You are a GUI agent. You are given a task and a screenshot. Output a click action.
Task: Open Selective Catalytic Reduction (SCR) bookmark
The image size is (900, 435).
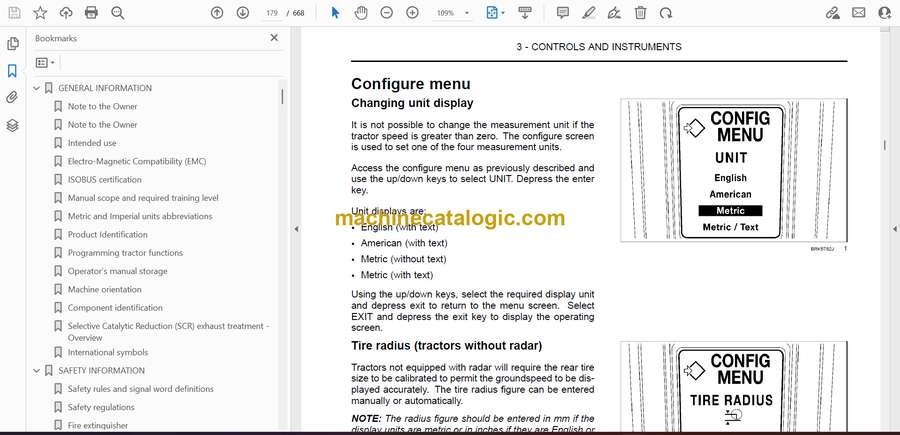[x=169, y=332]
